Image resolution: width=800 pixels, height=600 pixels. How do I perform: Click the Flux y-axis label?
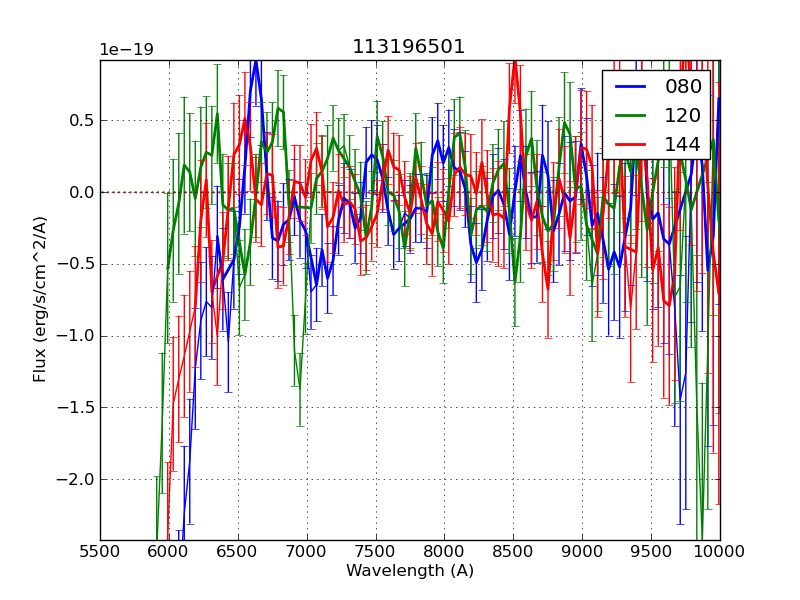click(41, 299)
